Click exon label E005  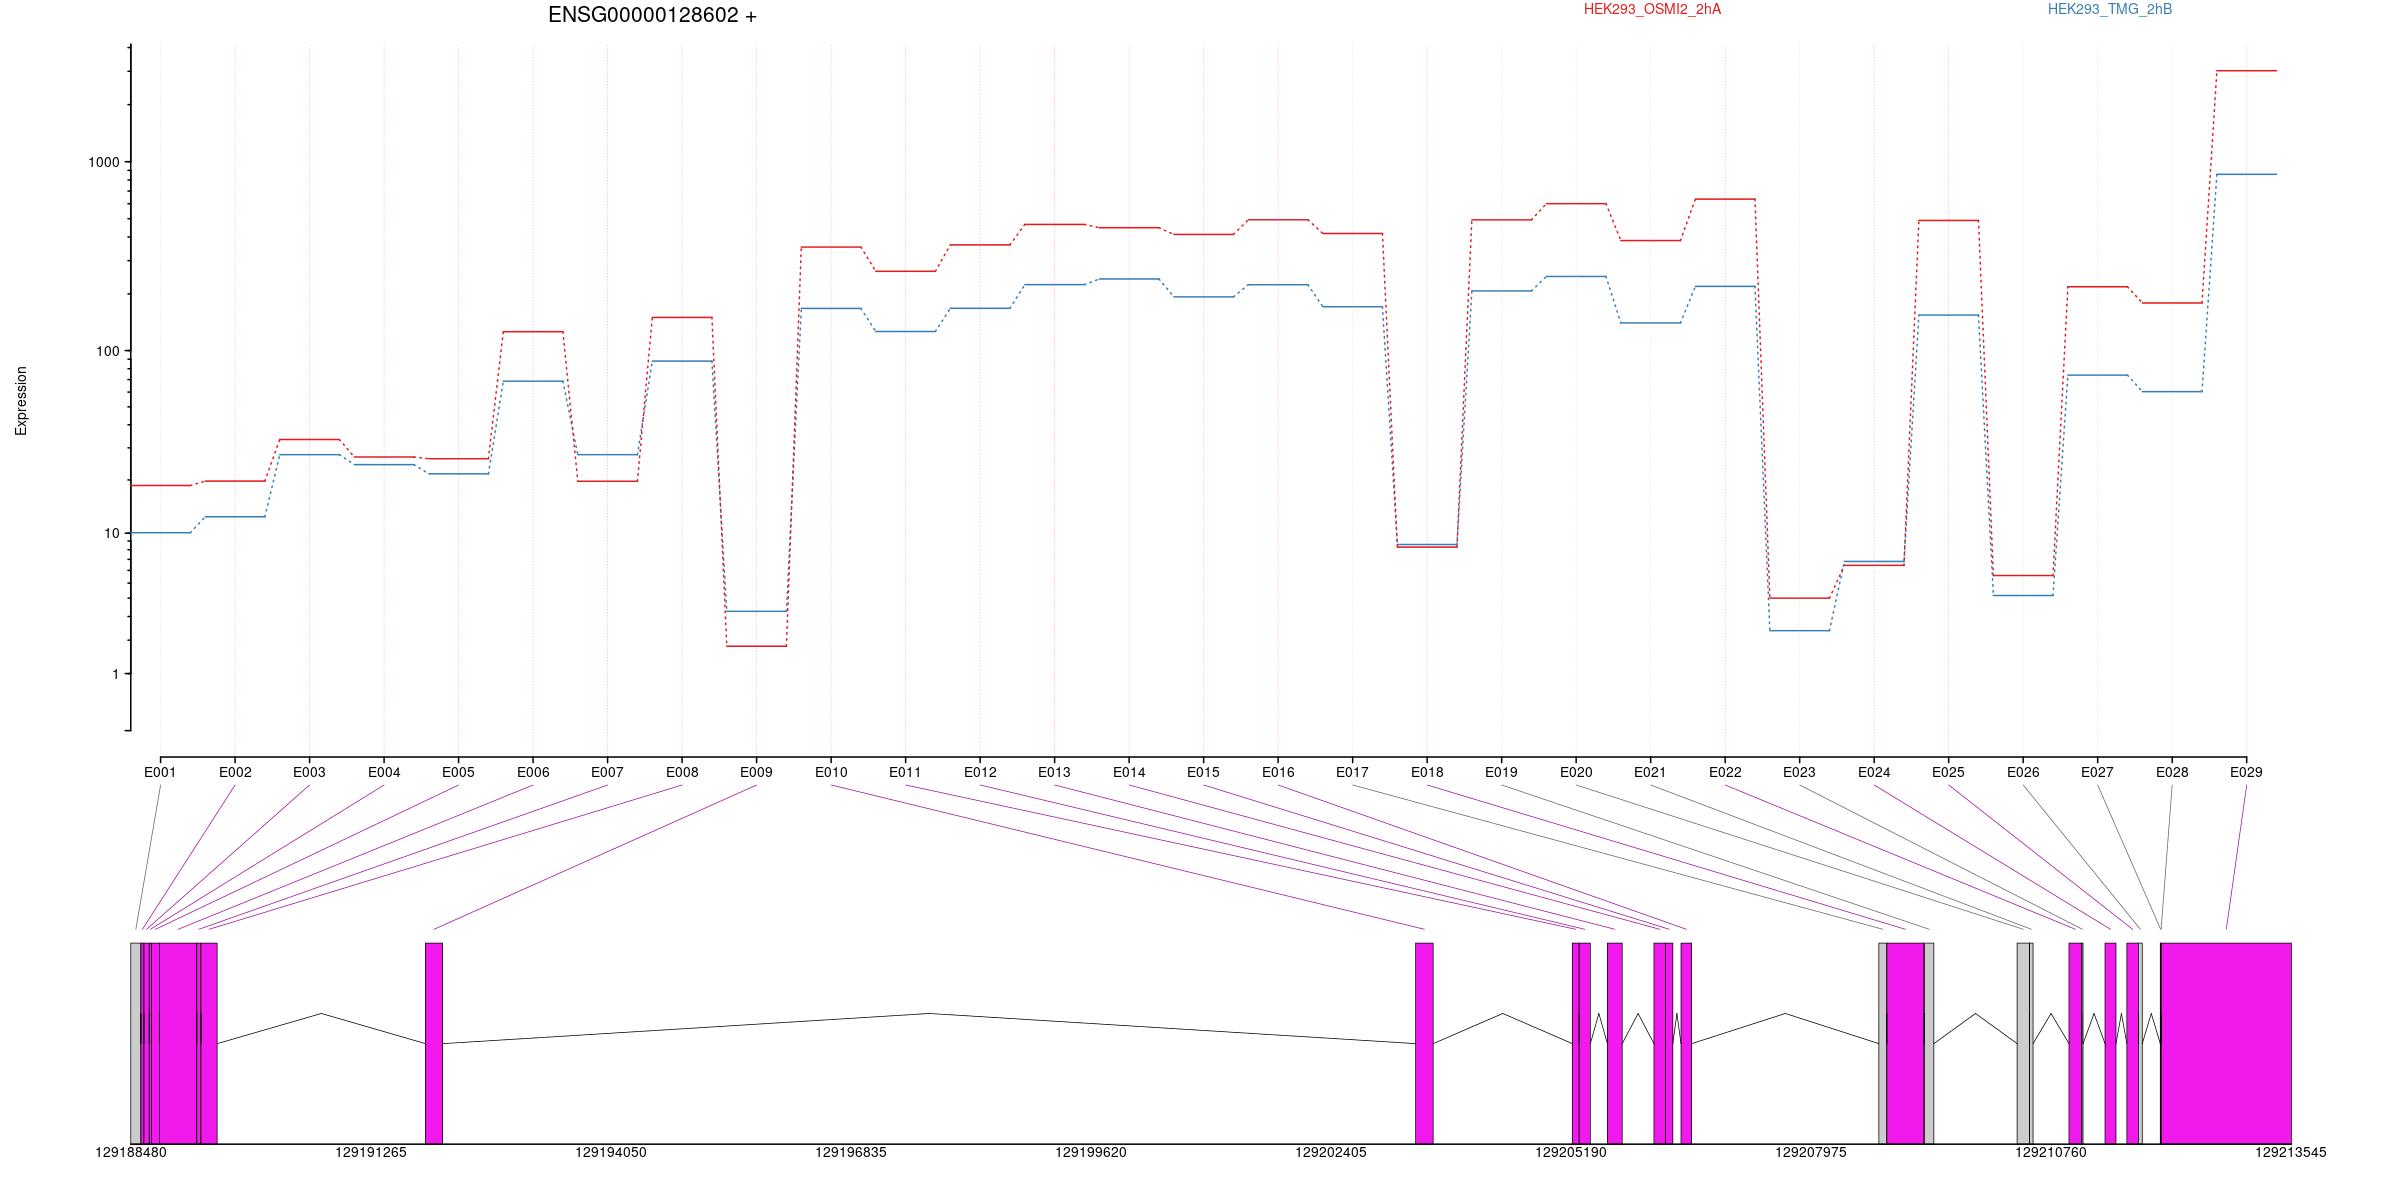458,772
